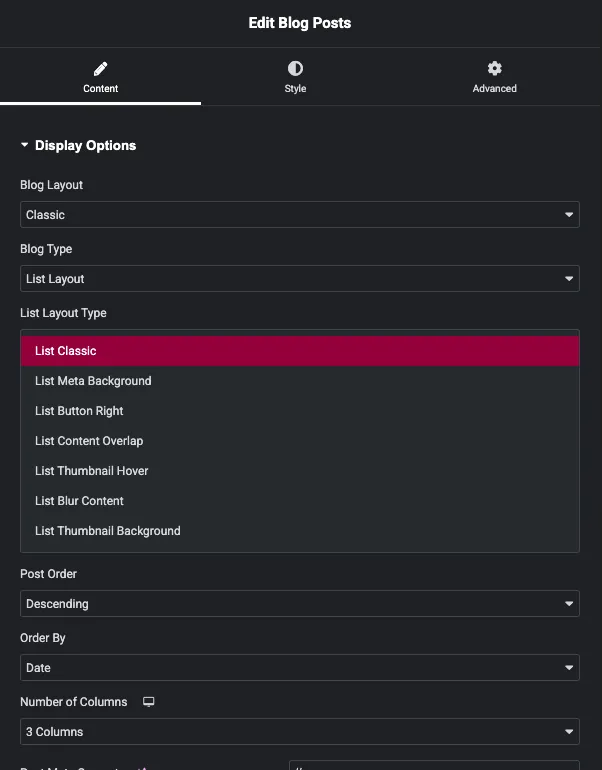Image resolution: width=602 pixels, height=770 pixels.
Task: Choose List Meta Background option
Action: [x=300, y=381]
